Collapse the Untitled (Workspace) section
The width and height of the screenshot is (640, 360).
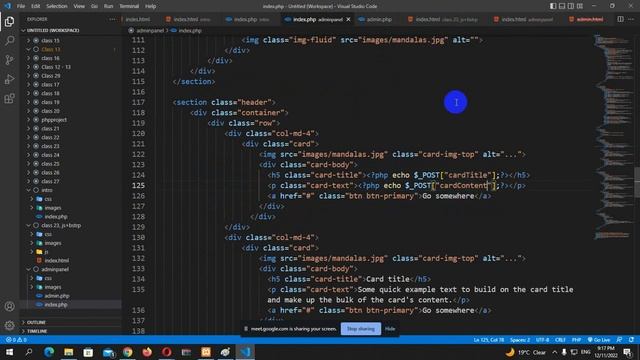click(x=53, y=31)
